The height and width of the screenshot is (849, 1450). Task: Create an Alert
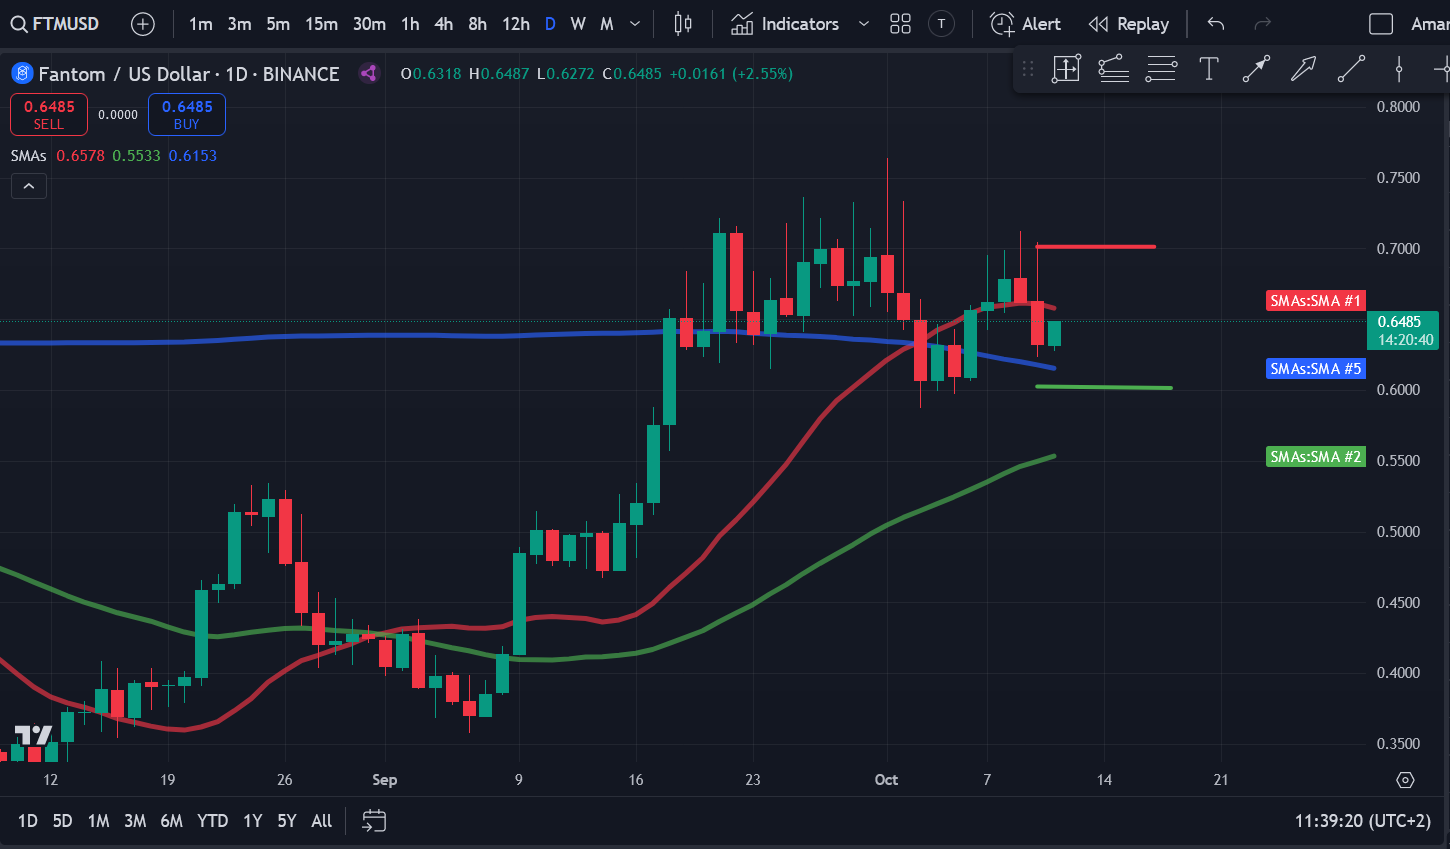[1025, 24]
